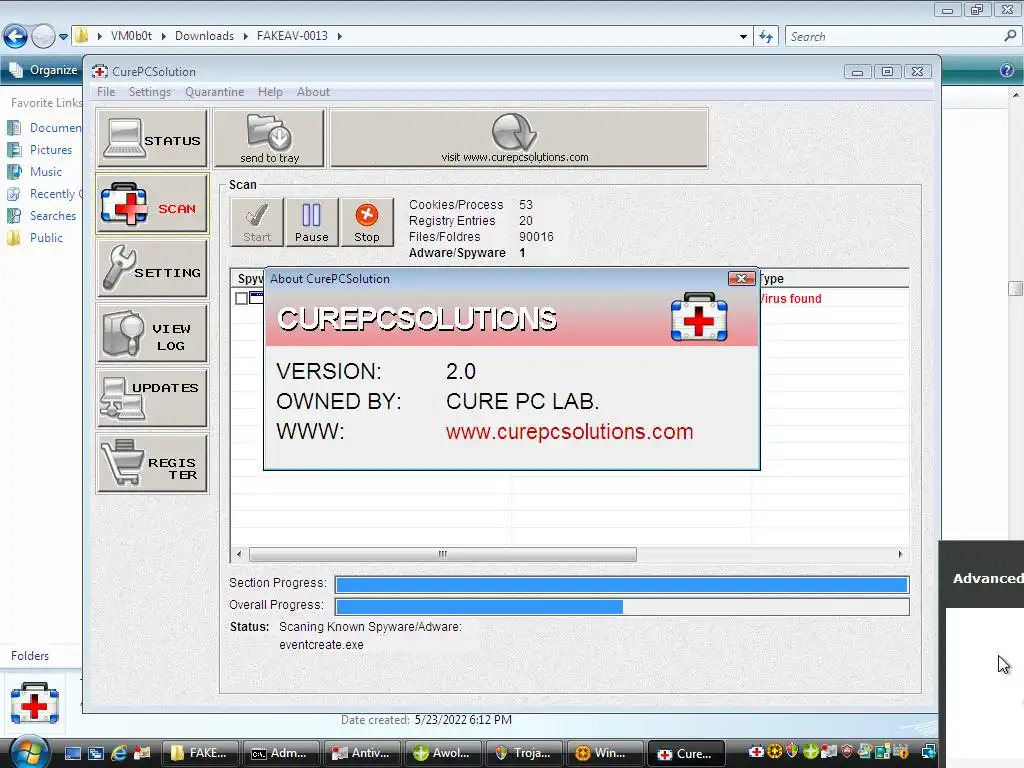This screenshot has height=768, width=1024.
Task: Switch to Awol... taskbar item
Action: coord(442,753)
